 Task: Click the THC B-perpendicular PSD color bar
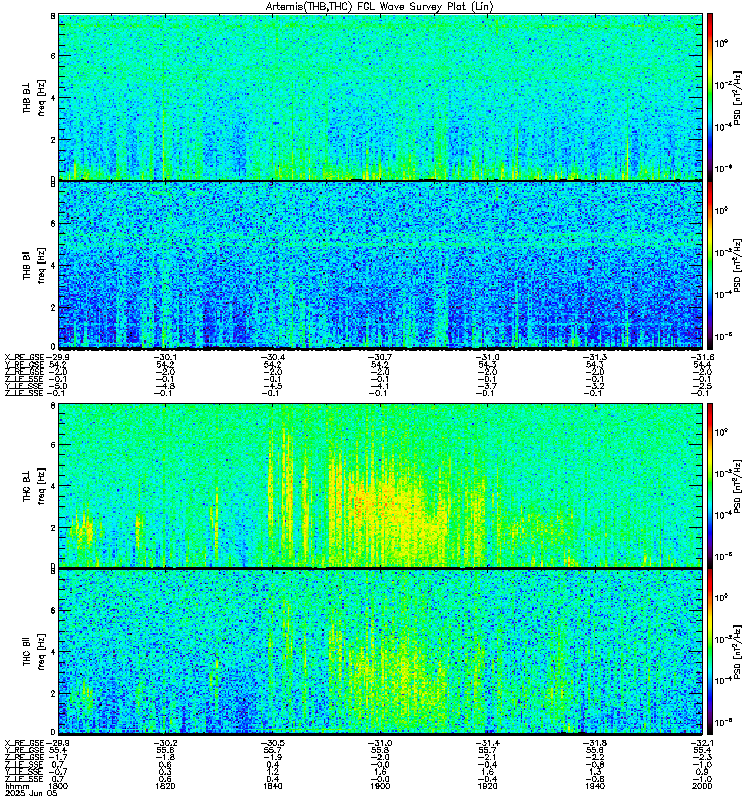[x=710, y=485]
